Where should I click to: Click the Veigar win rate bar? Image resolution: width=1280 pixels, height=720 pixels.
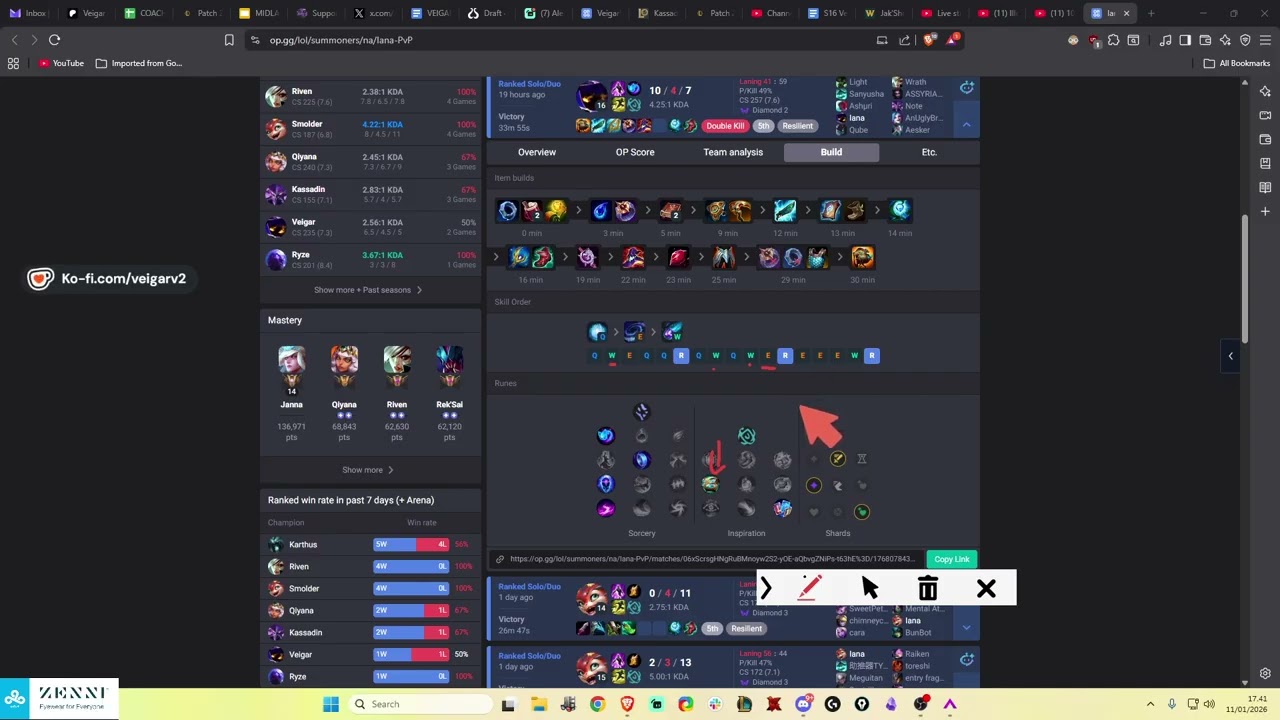click(x=411, y=654)
